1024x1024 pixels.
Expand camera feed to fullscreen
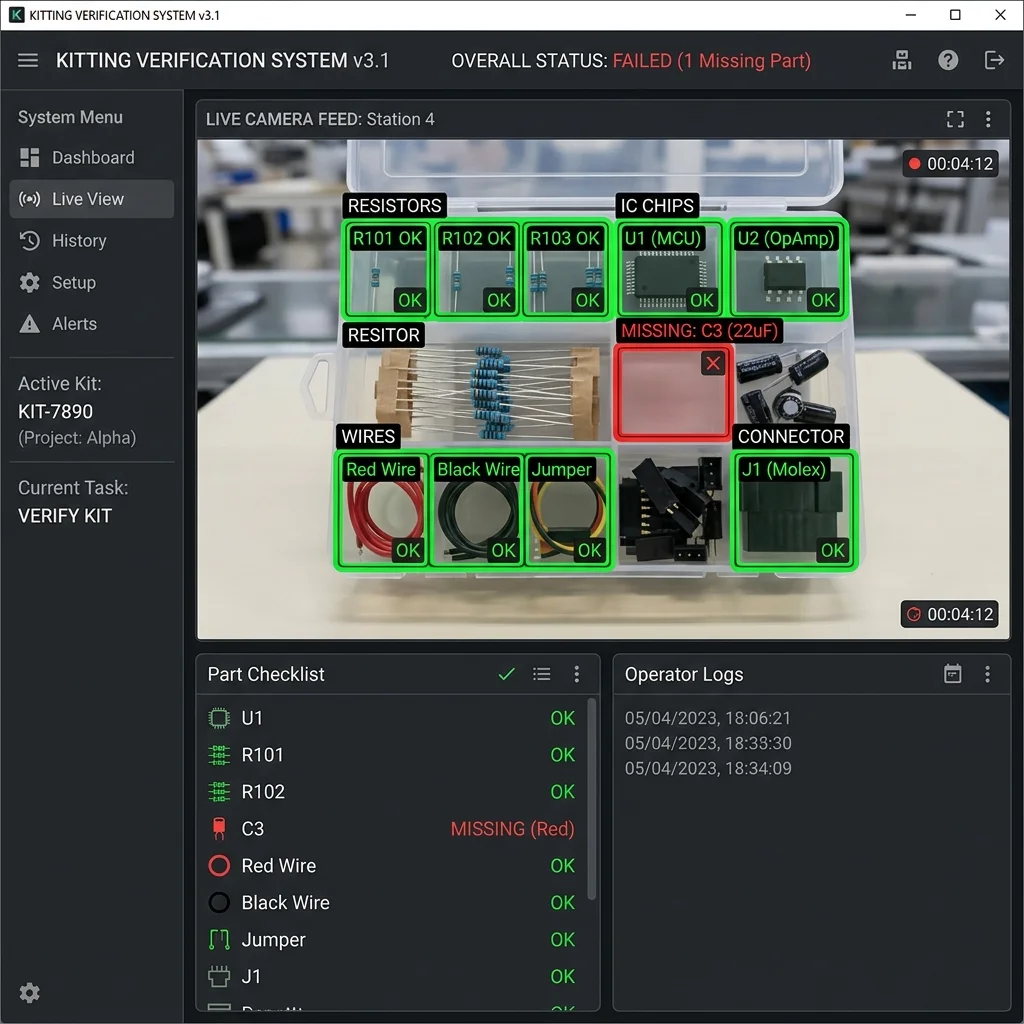click(x=955, y=119)
